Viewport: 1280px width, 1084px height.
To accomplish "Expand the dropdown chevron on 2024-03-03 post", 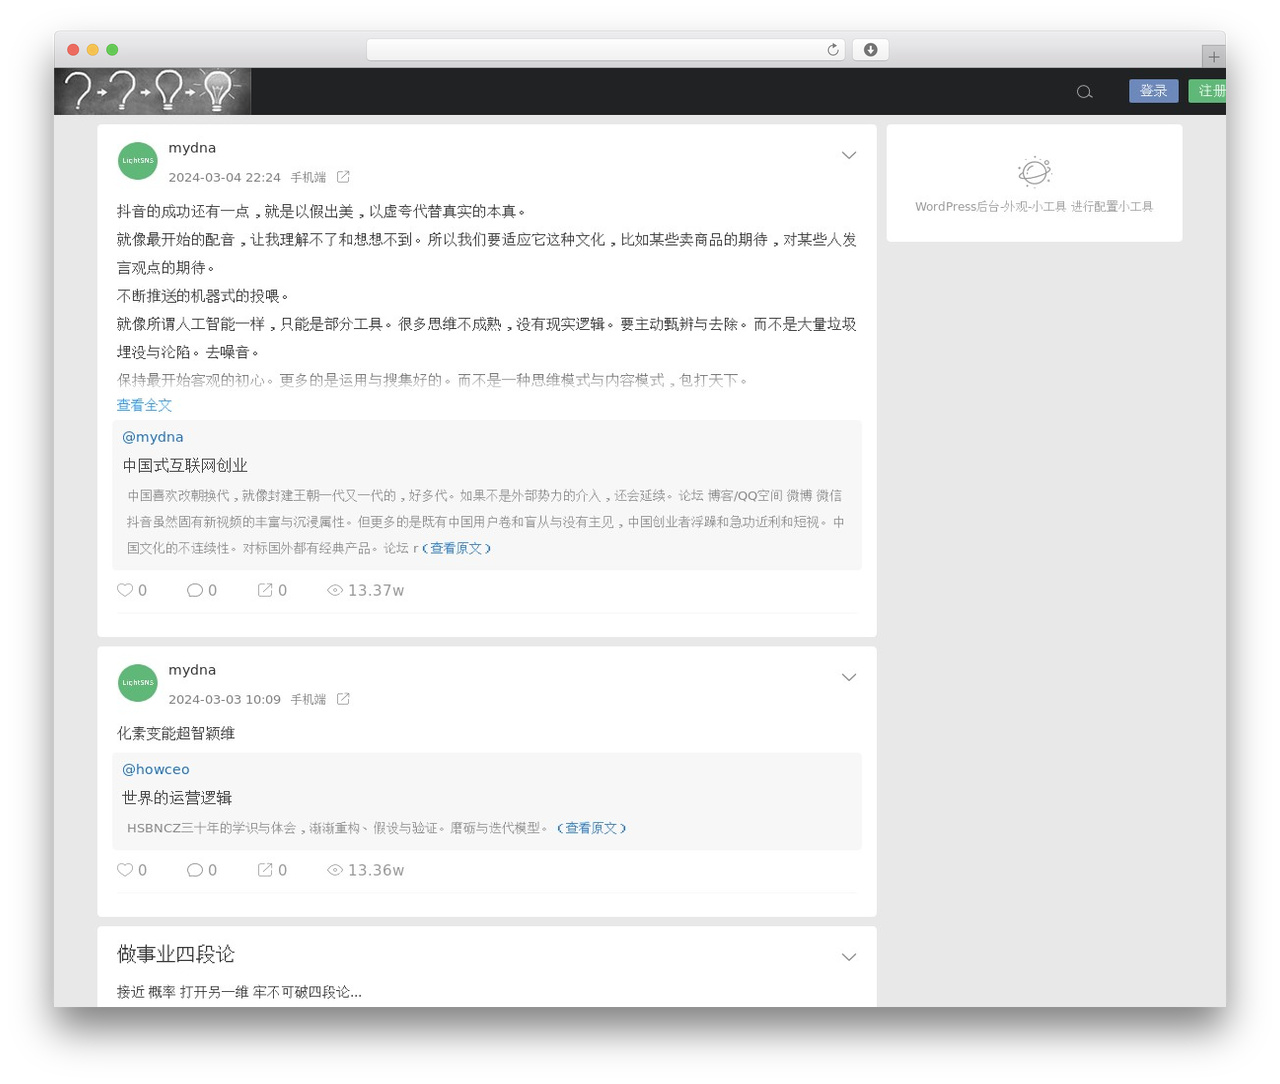I will [848, 677].
